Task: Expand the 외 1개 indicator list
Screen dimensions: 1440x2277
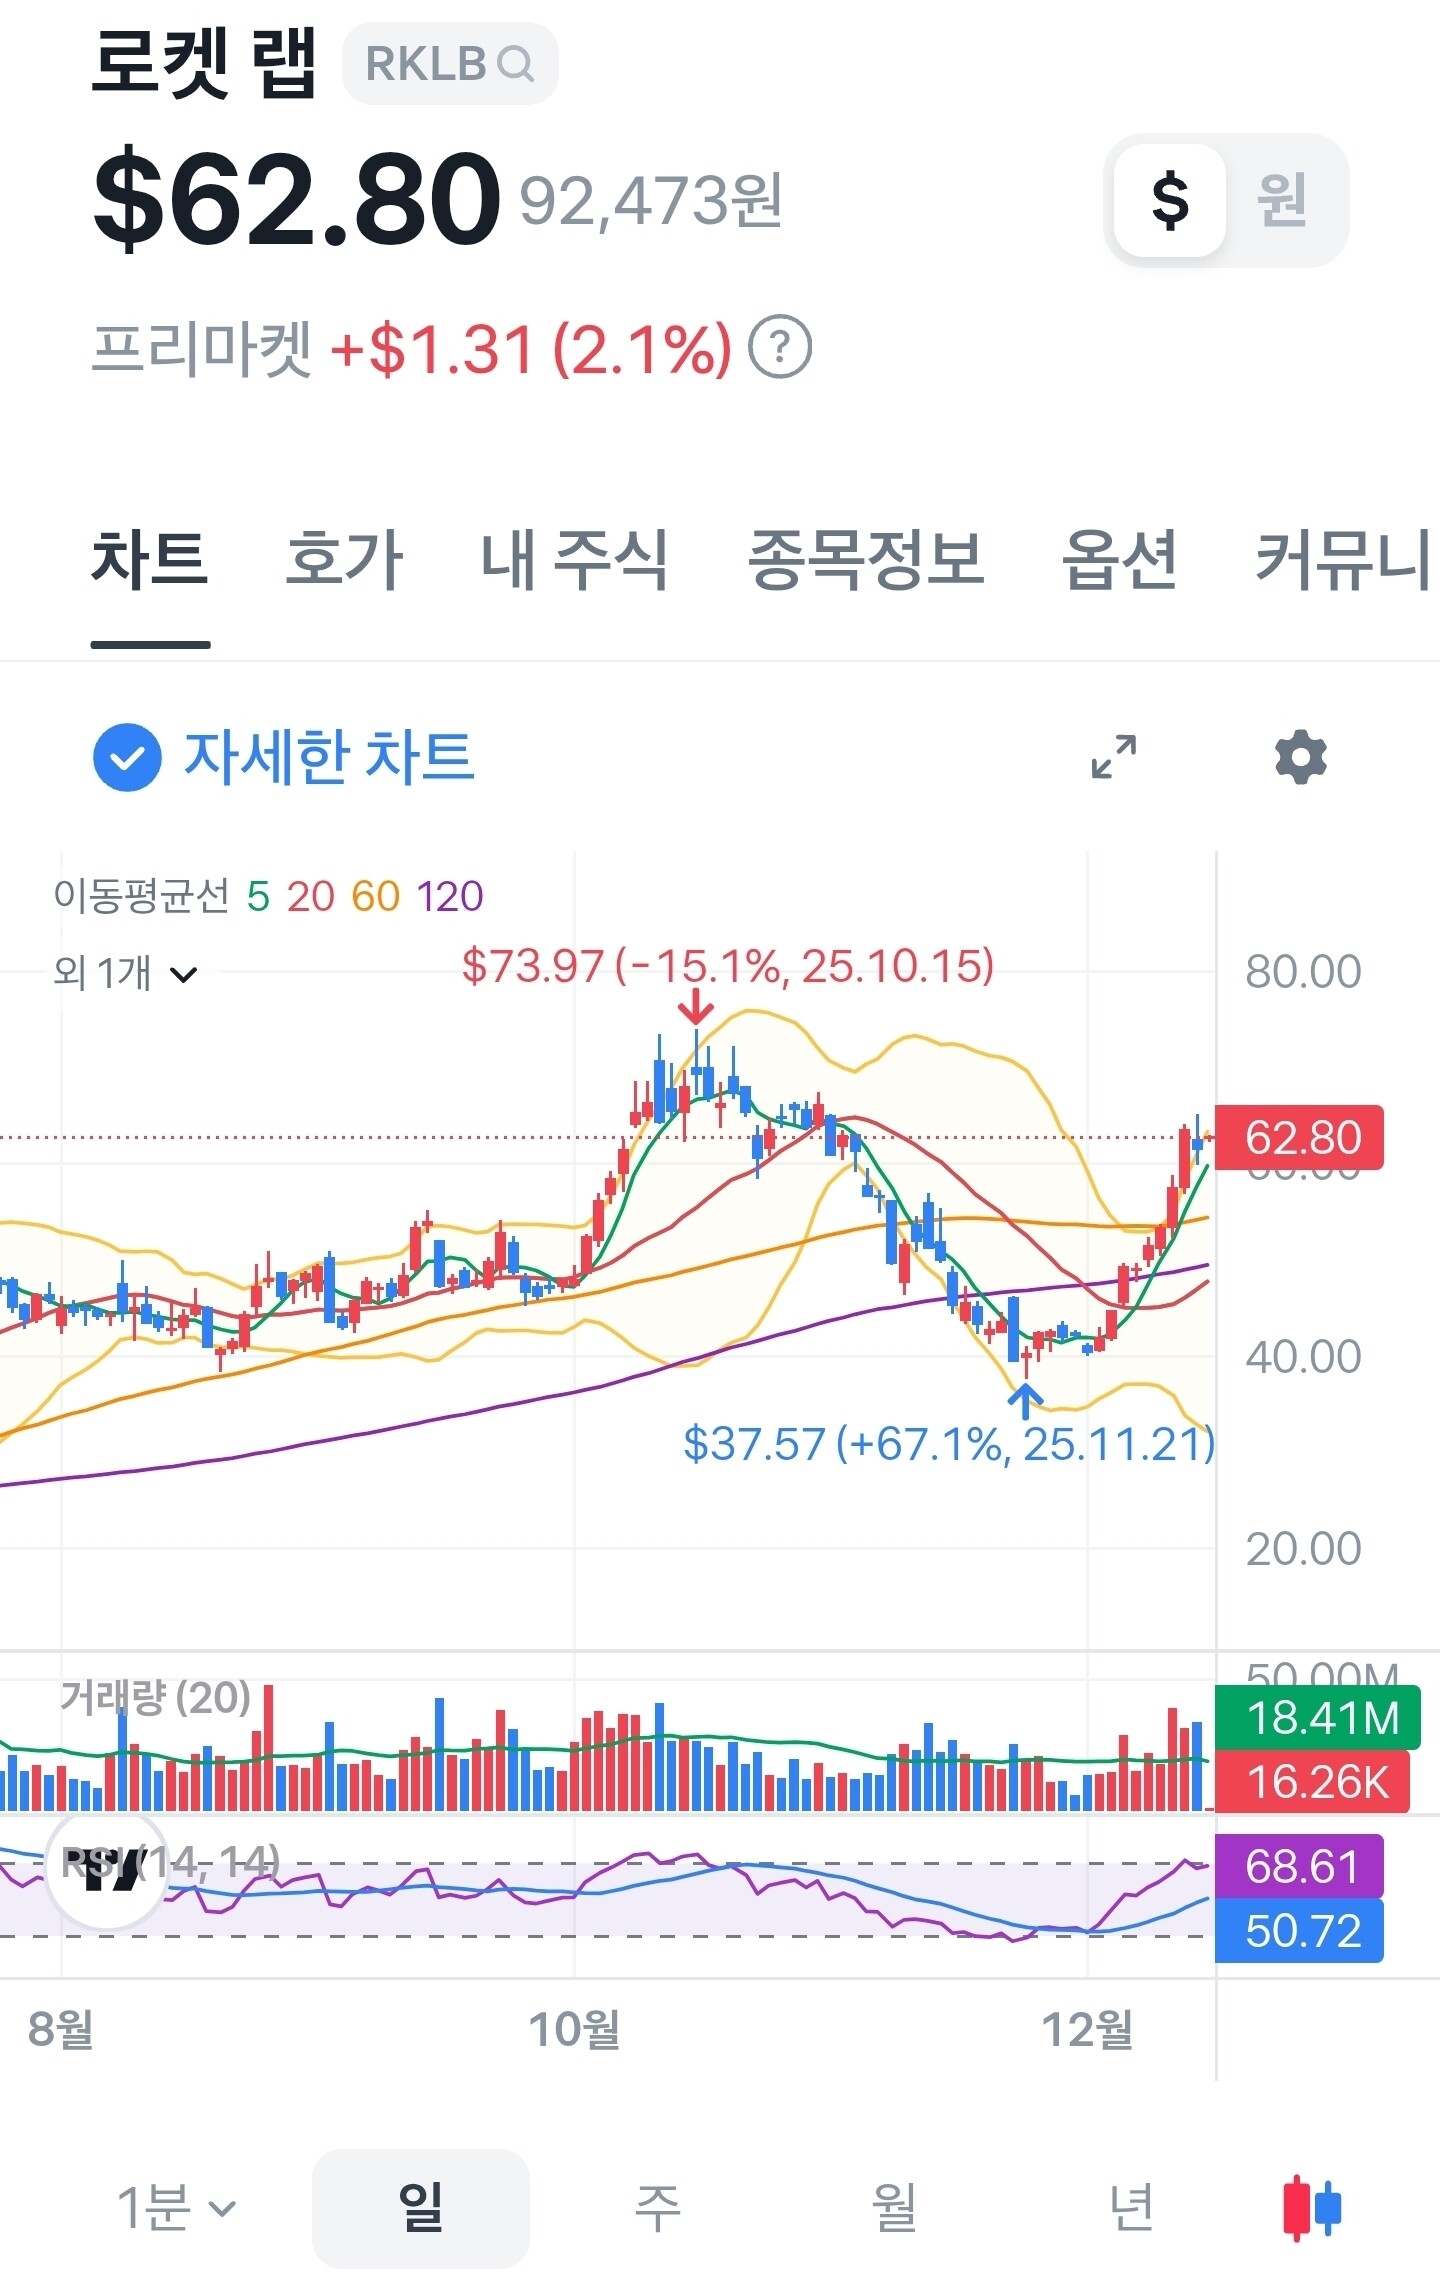Action: [x=125, y=972]
